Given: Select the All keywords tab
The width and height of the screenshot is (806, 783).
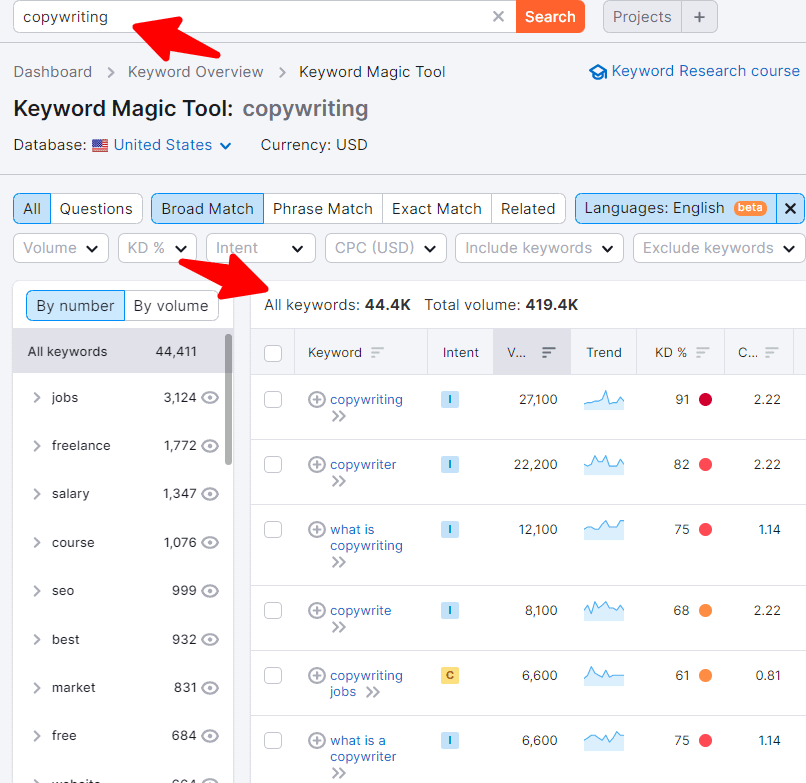Looking at the screenshot, I should point(32,208).
